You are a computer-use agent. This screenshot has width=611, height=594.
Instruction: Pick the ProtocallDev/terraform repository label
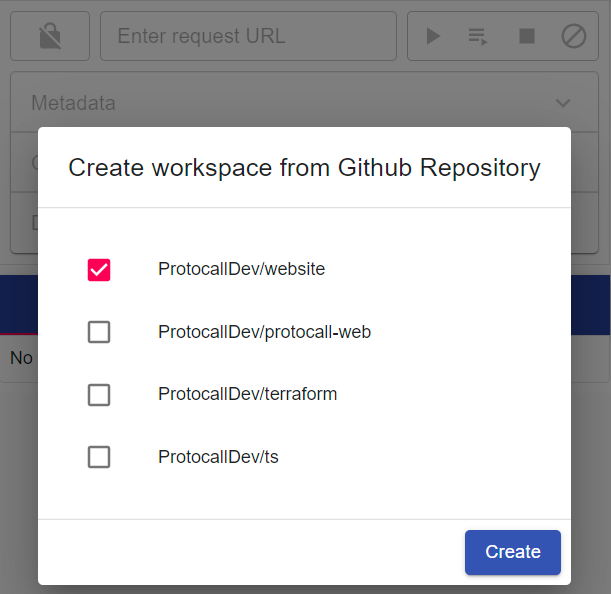click(247, 394)
